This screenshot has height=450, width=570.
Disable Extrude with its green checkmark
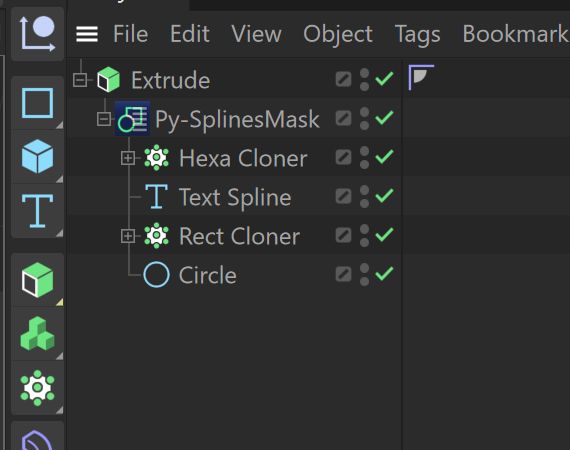pos(384,79)
